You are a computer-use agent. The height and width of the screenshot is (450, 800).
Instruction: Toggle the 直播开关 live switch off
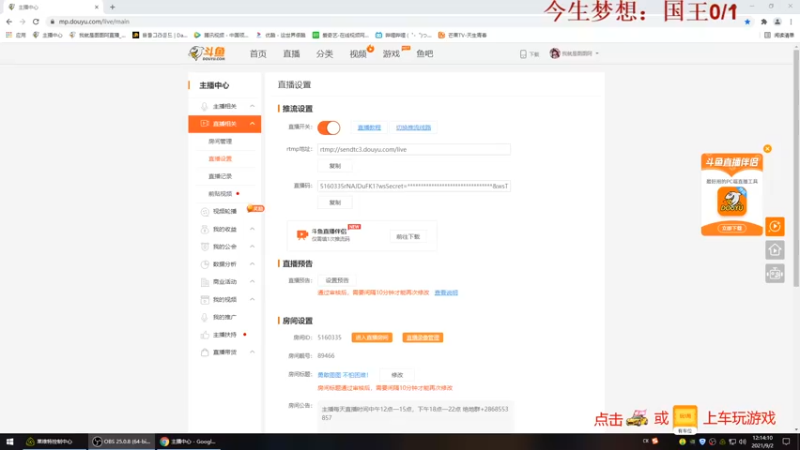pyautogui.click(x=329, y=128)
